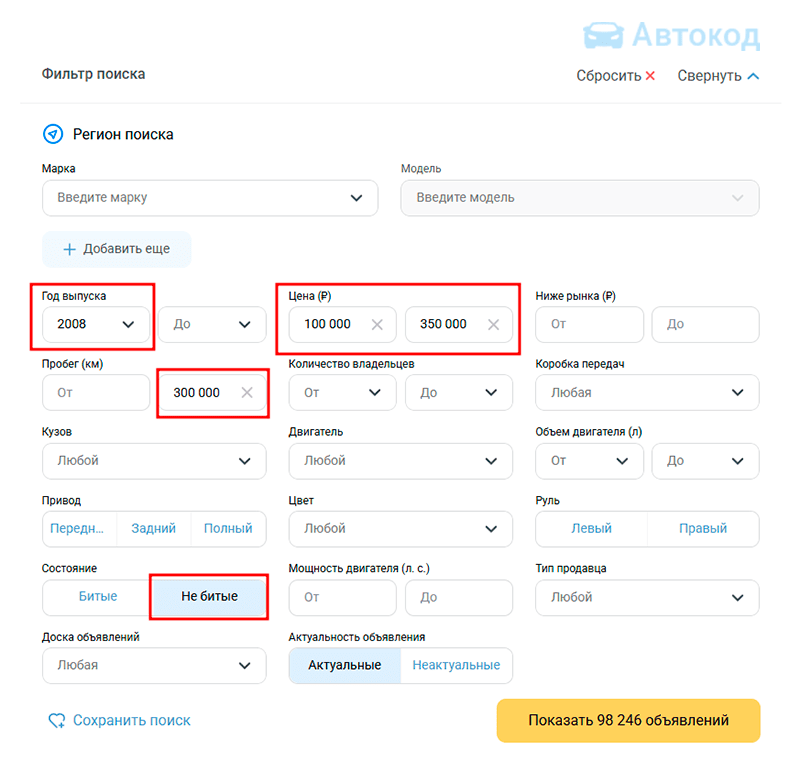Click the search region location icon

pos(53,134)
